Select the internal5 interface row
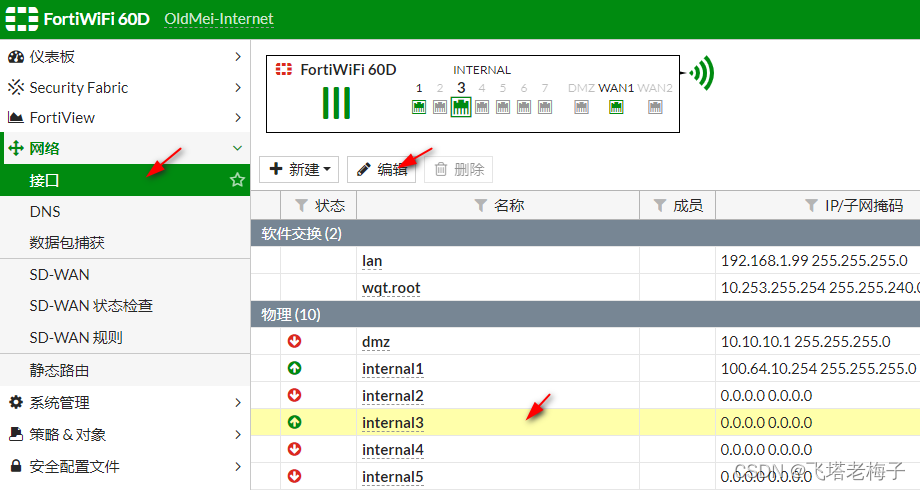This screenshot has width=920, height=490. pyautogui.click(x=586, y=477)
